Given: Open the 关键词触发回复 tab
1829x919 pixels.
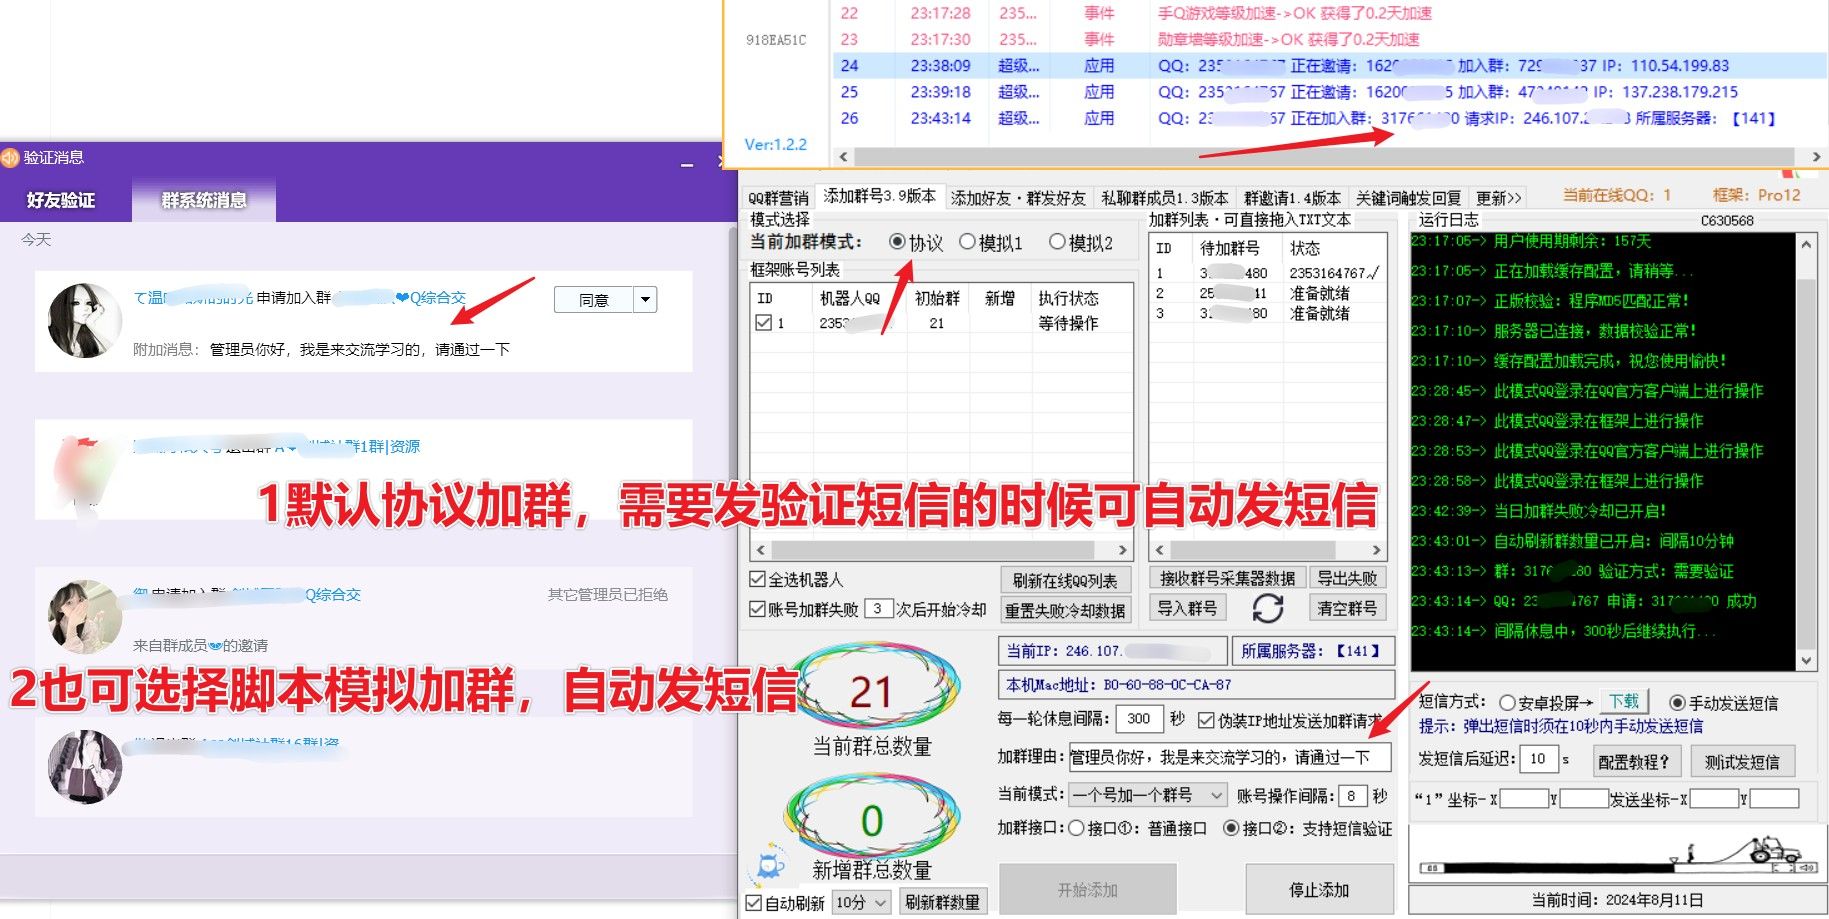Looking at the screenshot, I should click(1408, 198).
